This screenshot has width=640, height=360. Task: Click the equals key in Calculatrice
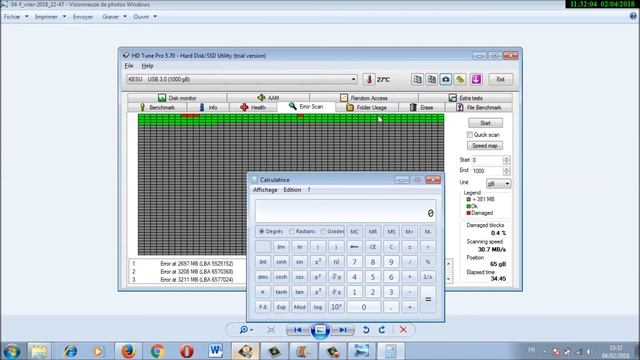428,299
